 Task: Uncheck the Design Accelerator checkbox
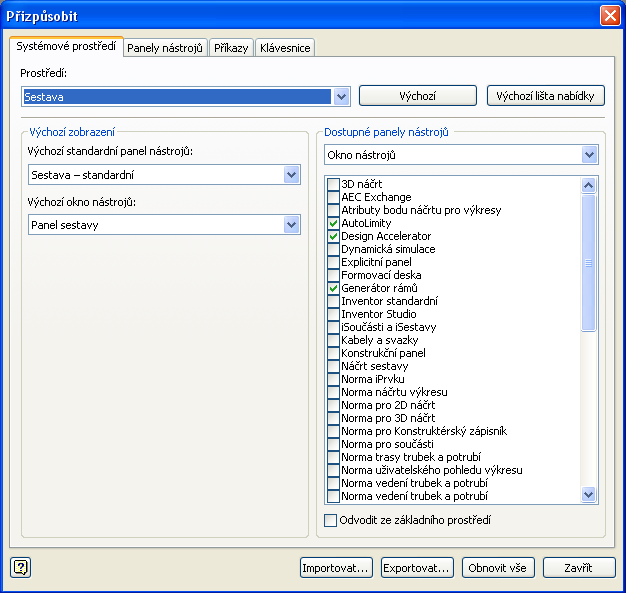[334, 237]
